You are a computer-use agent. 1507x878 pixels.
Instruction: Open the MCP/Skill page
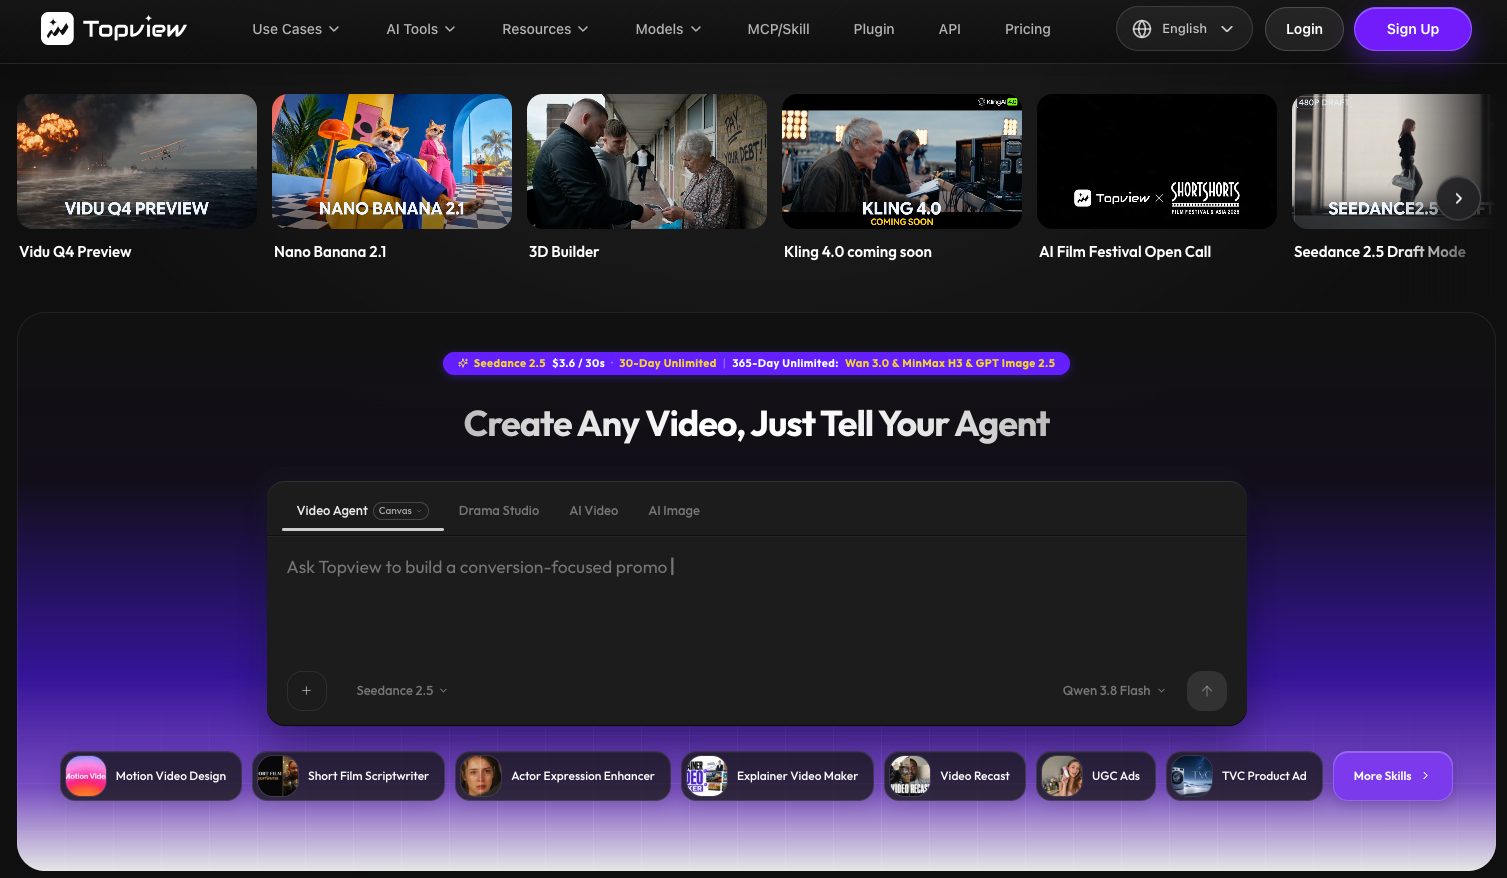[x=779, y=29]
